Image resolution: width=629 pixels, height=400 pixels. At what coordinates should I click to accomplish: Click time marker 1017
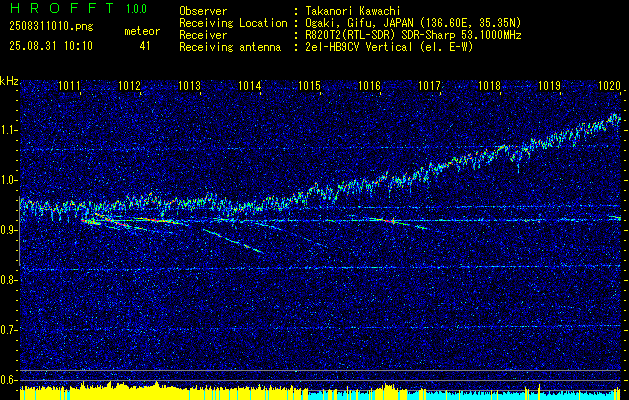(429, 85)
